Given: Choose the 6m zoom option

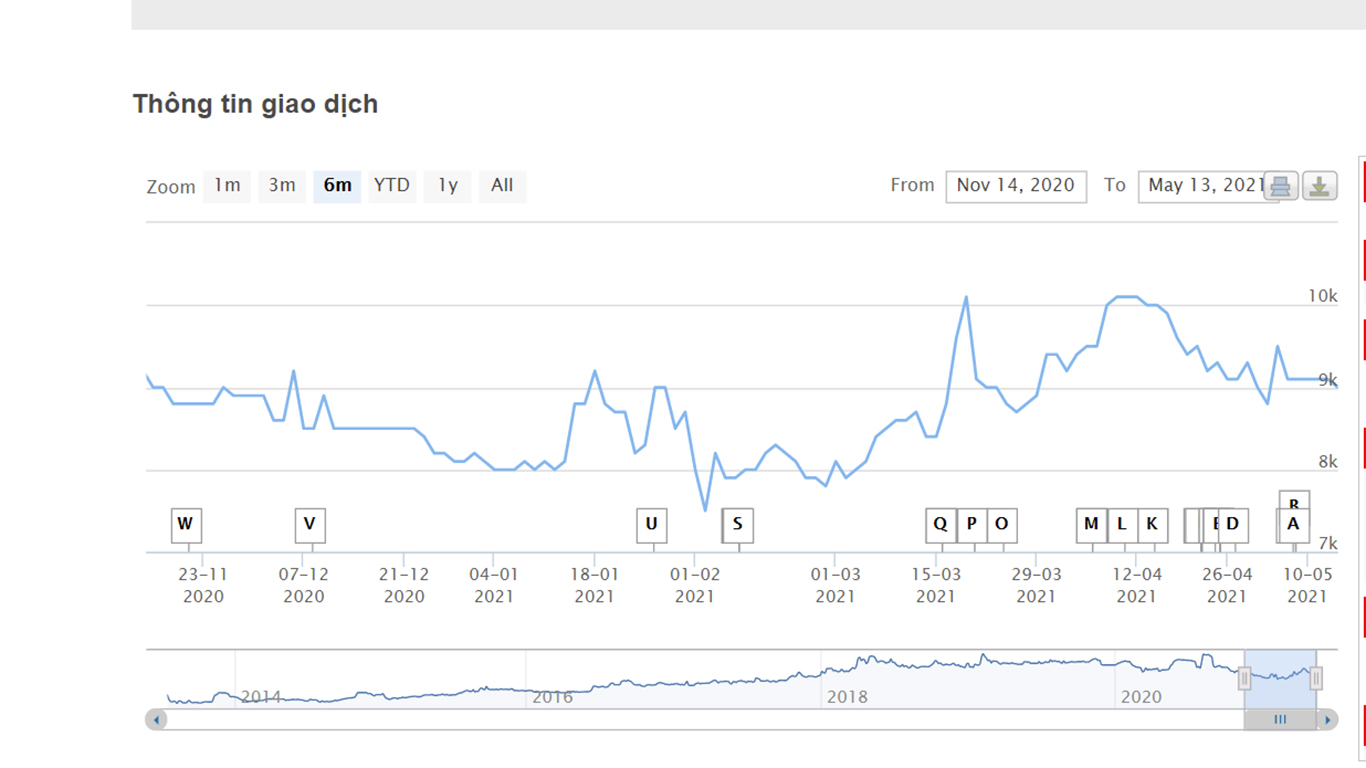Looking at the screenshot, I should pyautogui.click(x=337, y=186).
